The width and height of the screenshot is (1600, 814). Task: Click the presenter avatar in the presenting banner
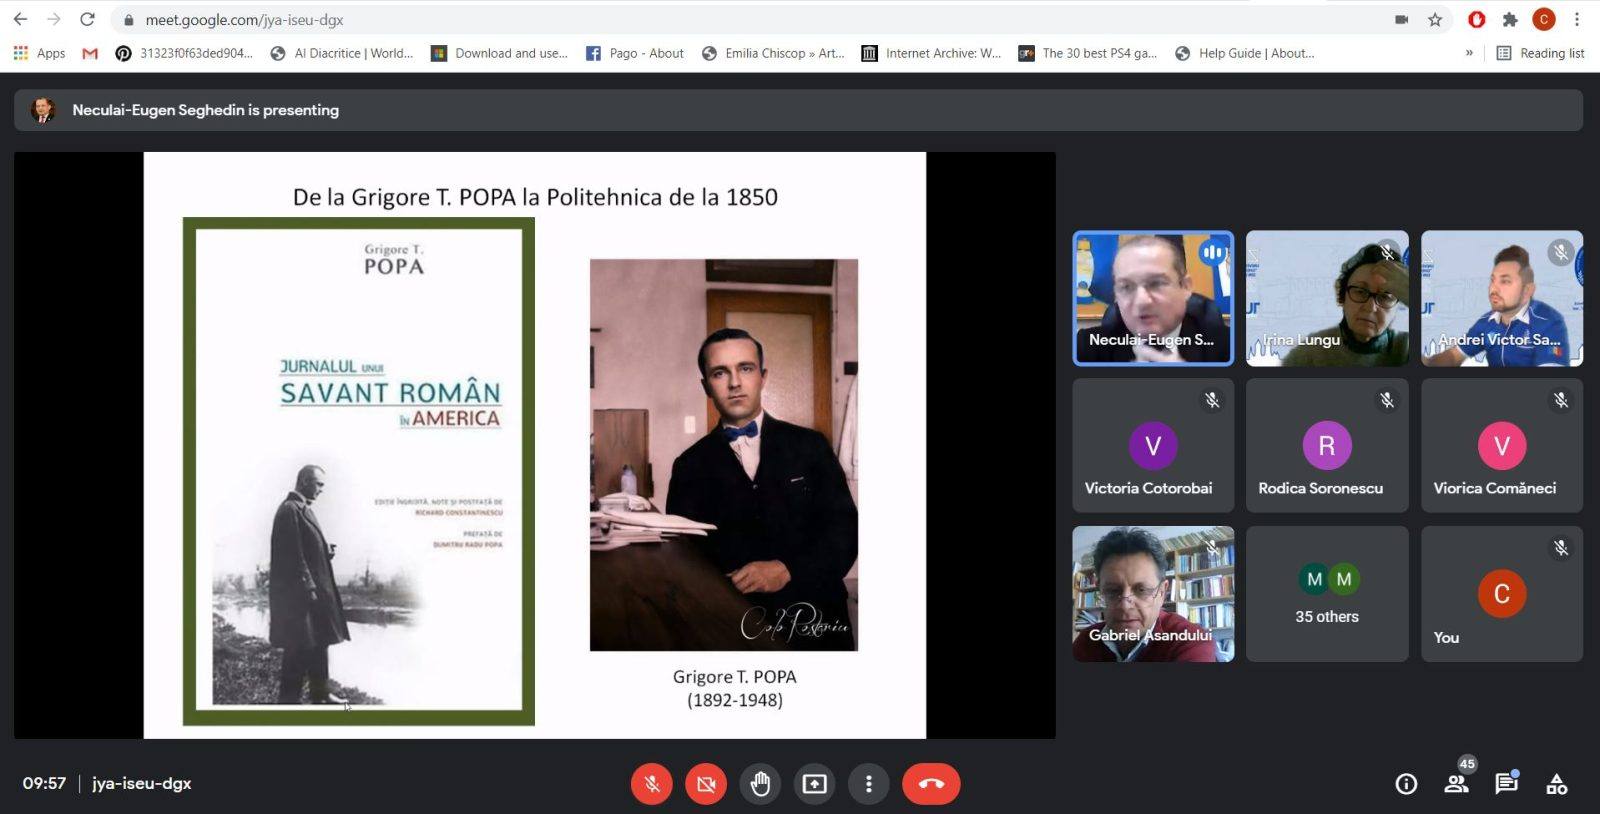(43, 110)
